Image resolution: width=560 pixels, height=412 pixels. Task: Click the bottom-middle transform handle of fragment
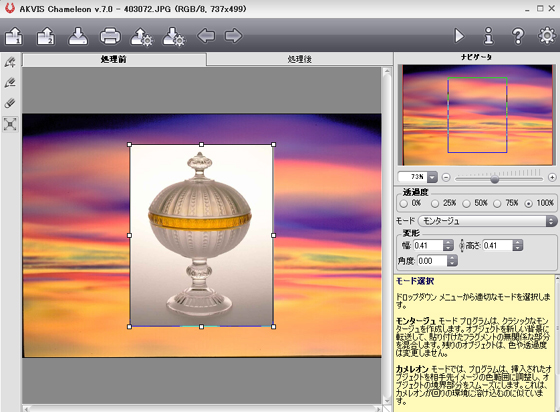coord(201,327)
